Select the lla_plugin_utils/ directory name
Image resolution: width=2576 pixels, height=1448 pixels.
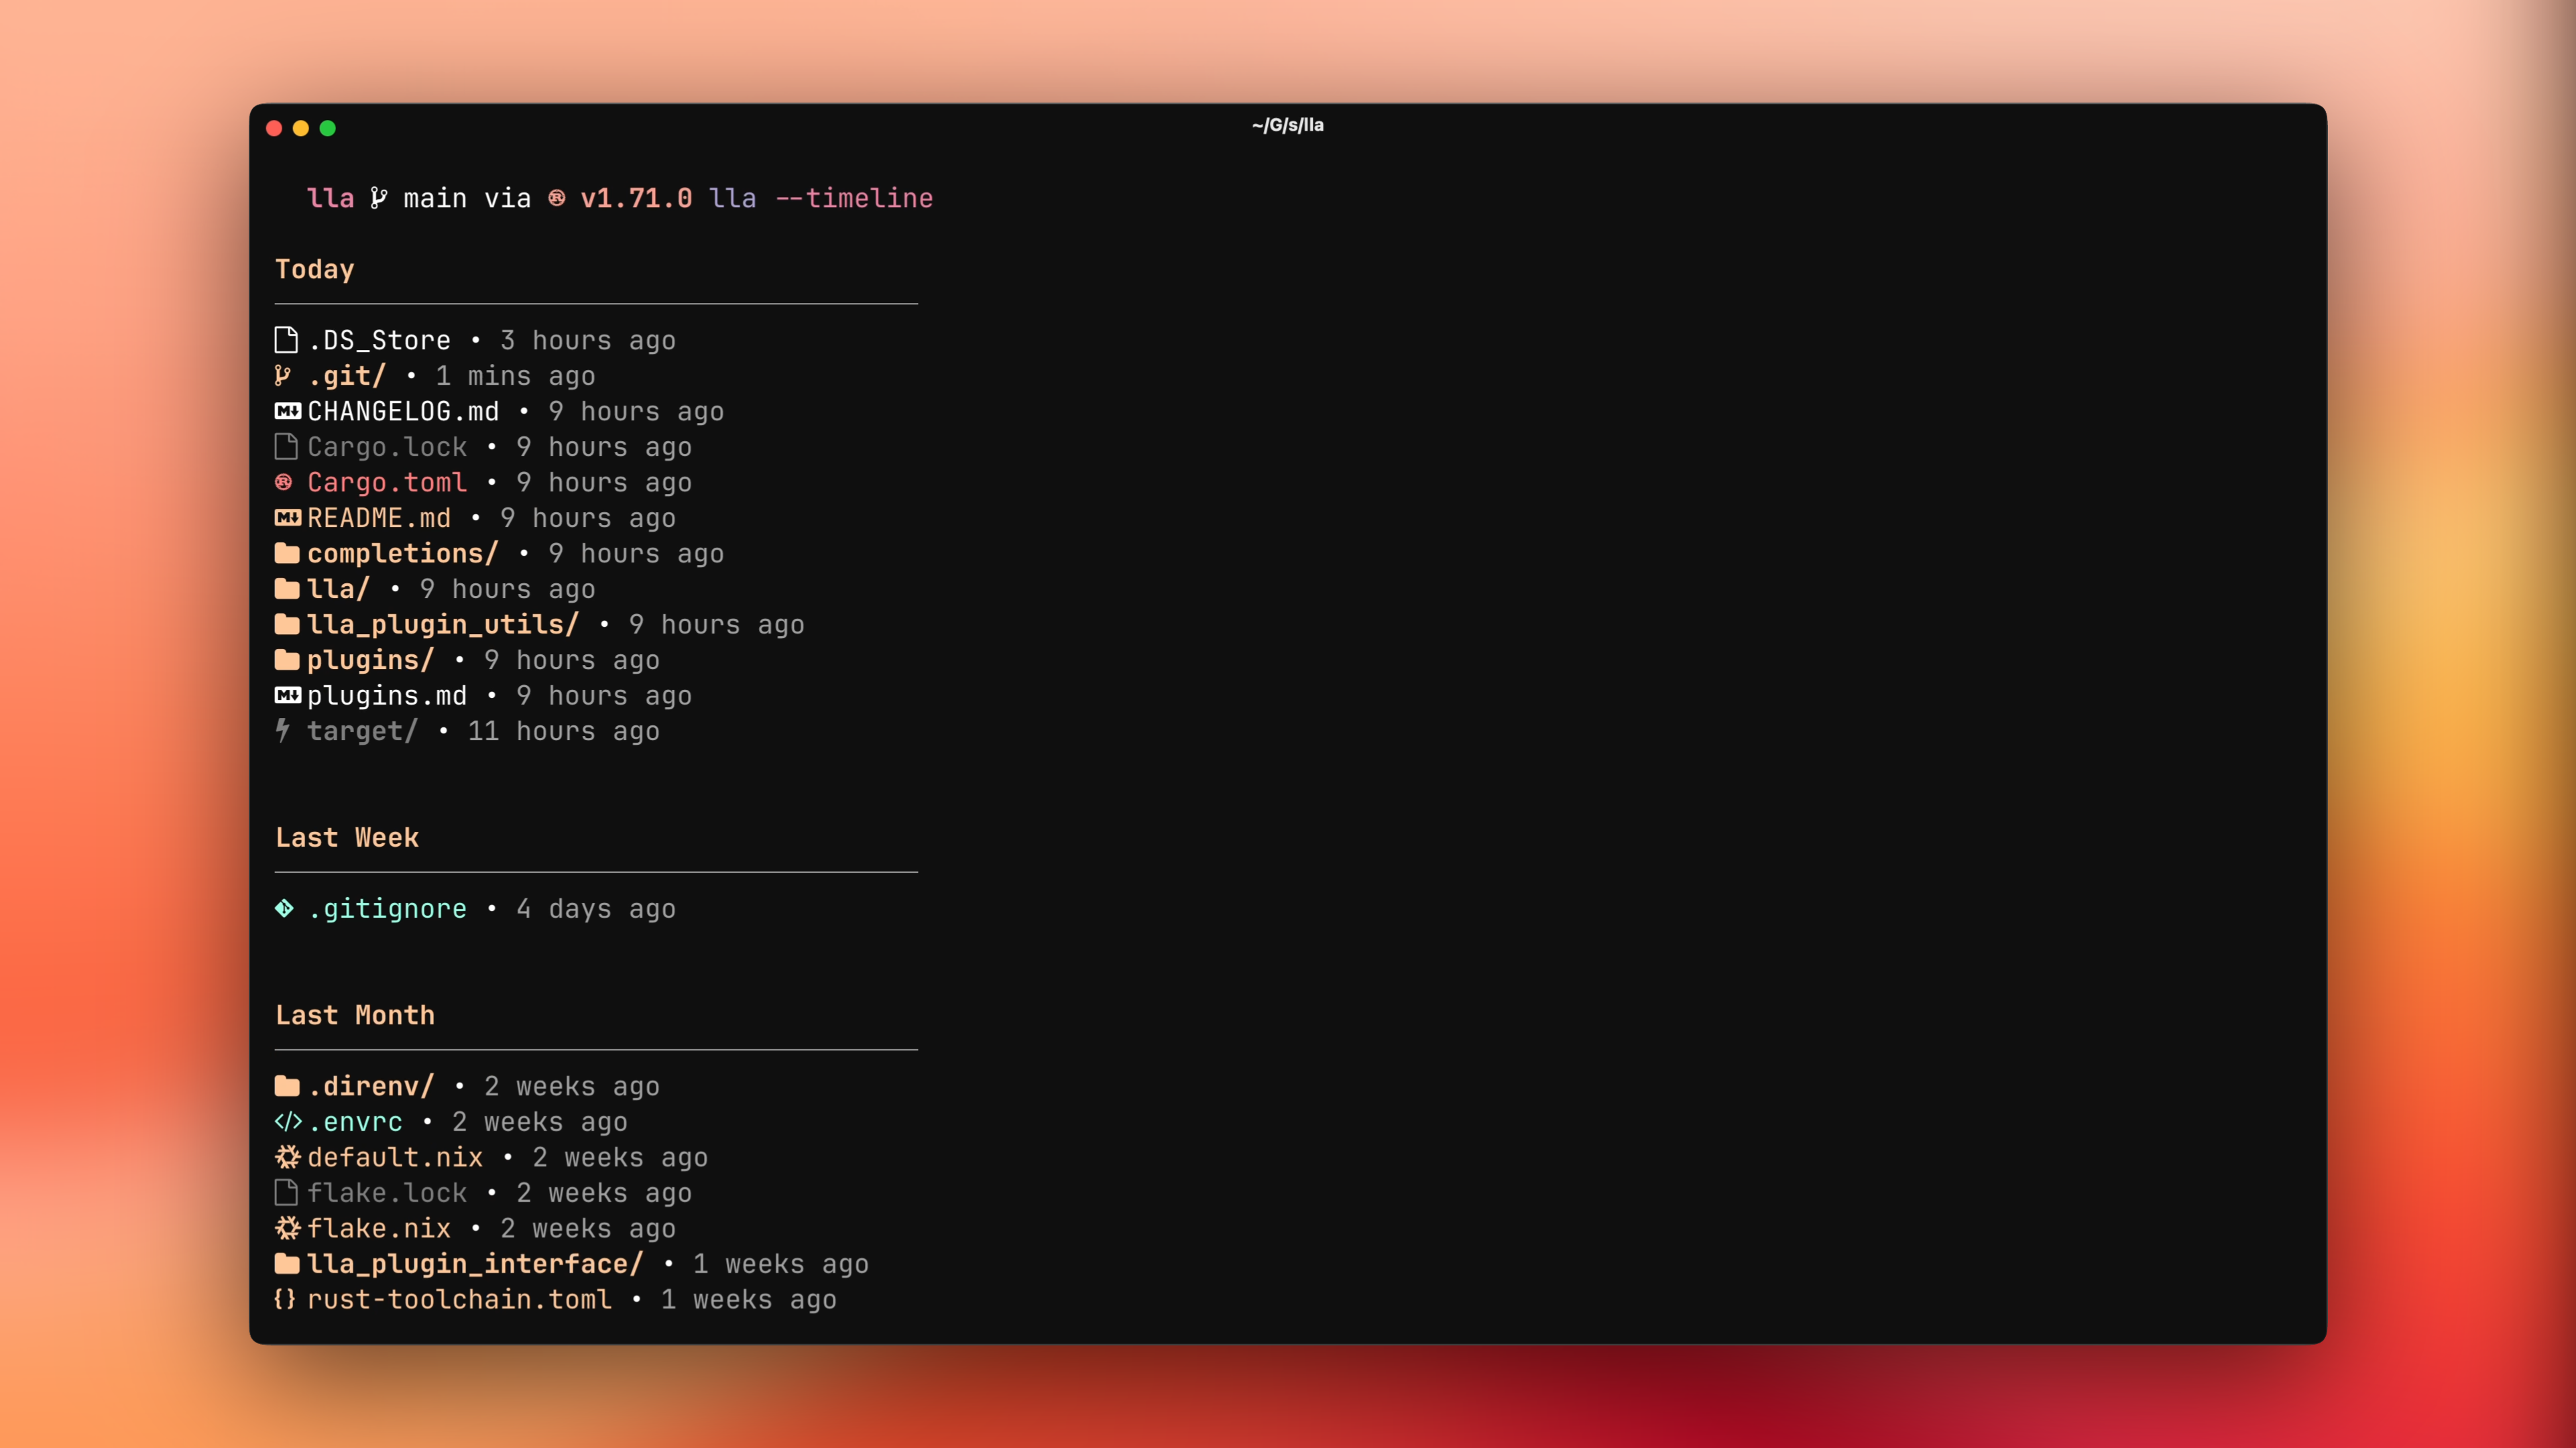click(x=443, y=624)
